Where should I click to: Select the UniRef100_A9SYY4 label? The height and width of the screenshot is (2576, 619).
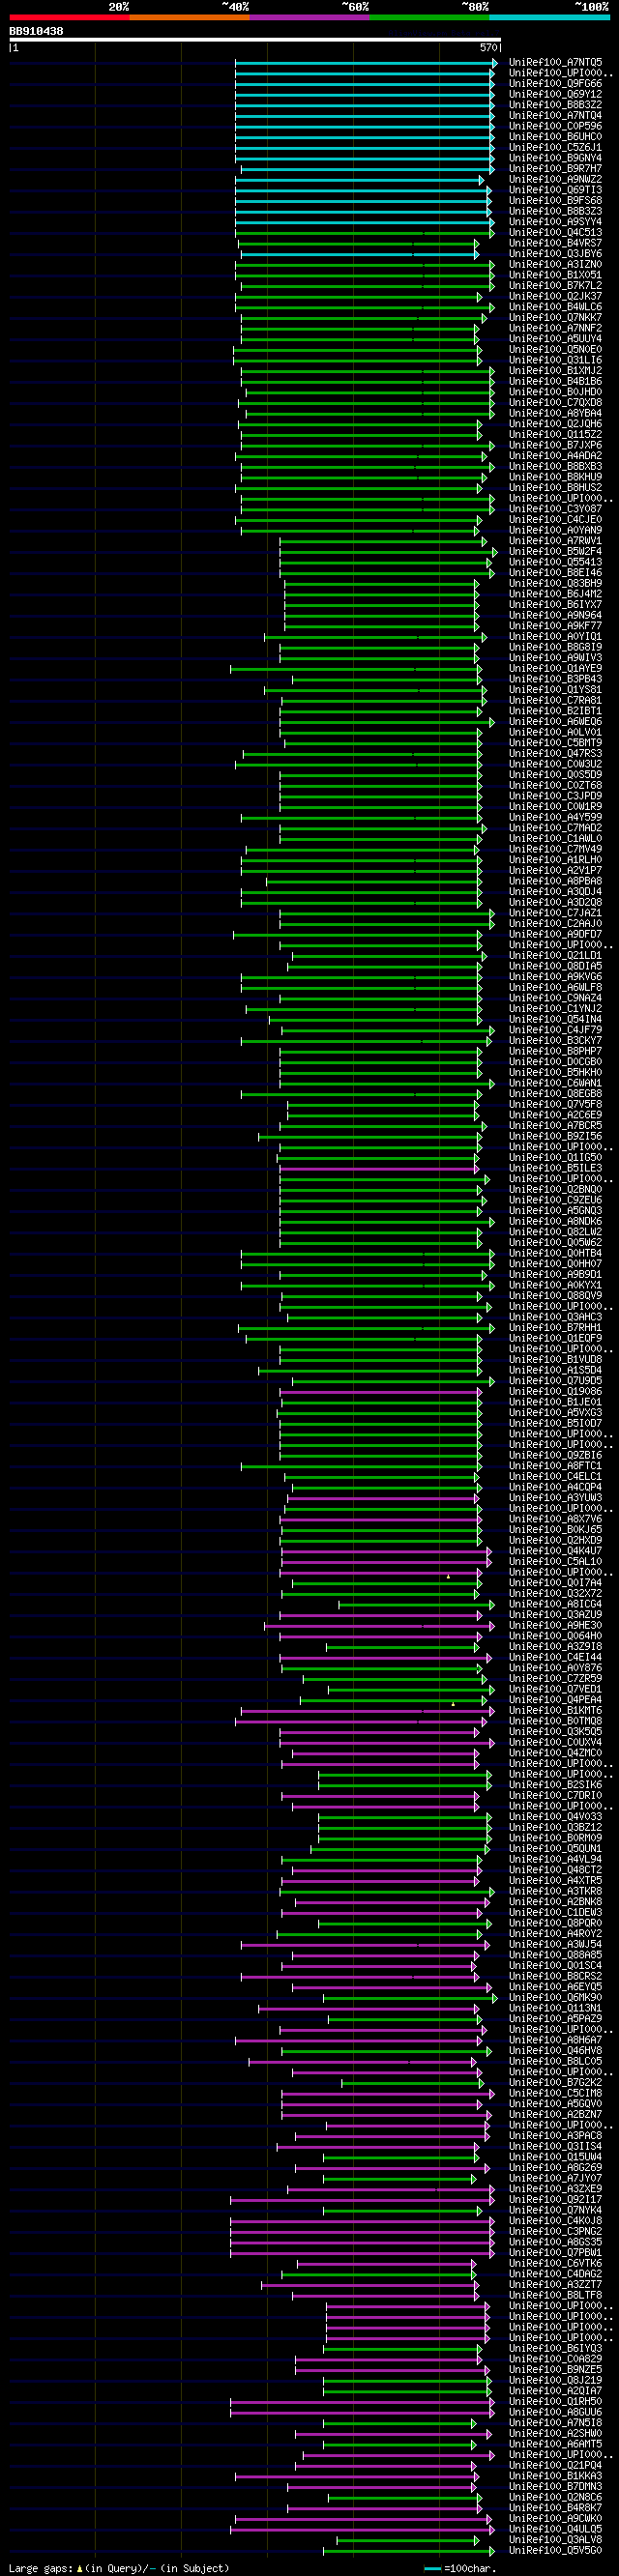555,222
